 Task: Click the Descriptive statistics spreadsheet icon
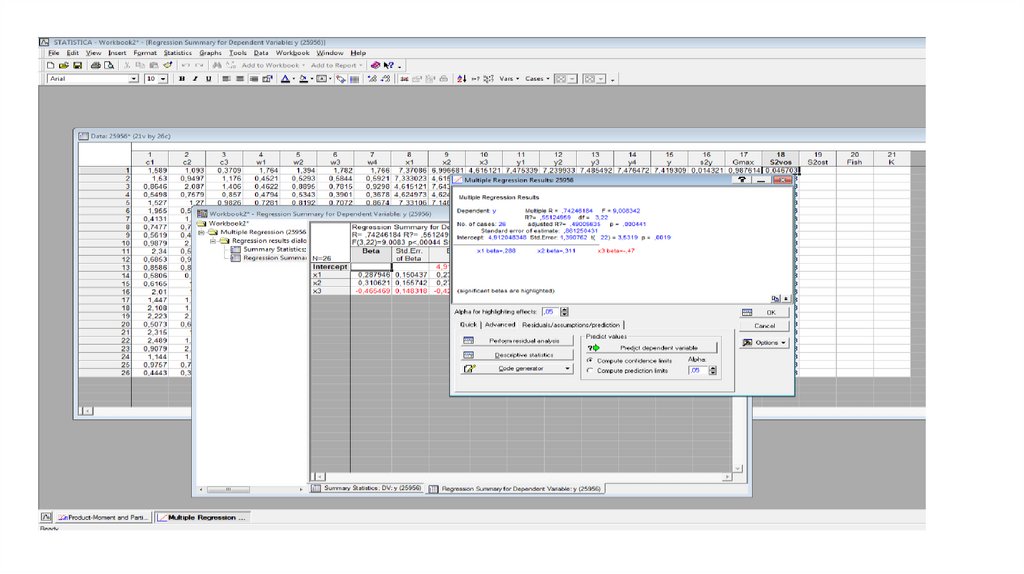(468, 355)
